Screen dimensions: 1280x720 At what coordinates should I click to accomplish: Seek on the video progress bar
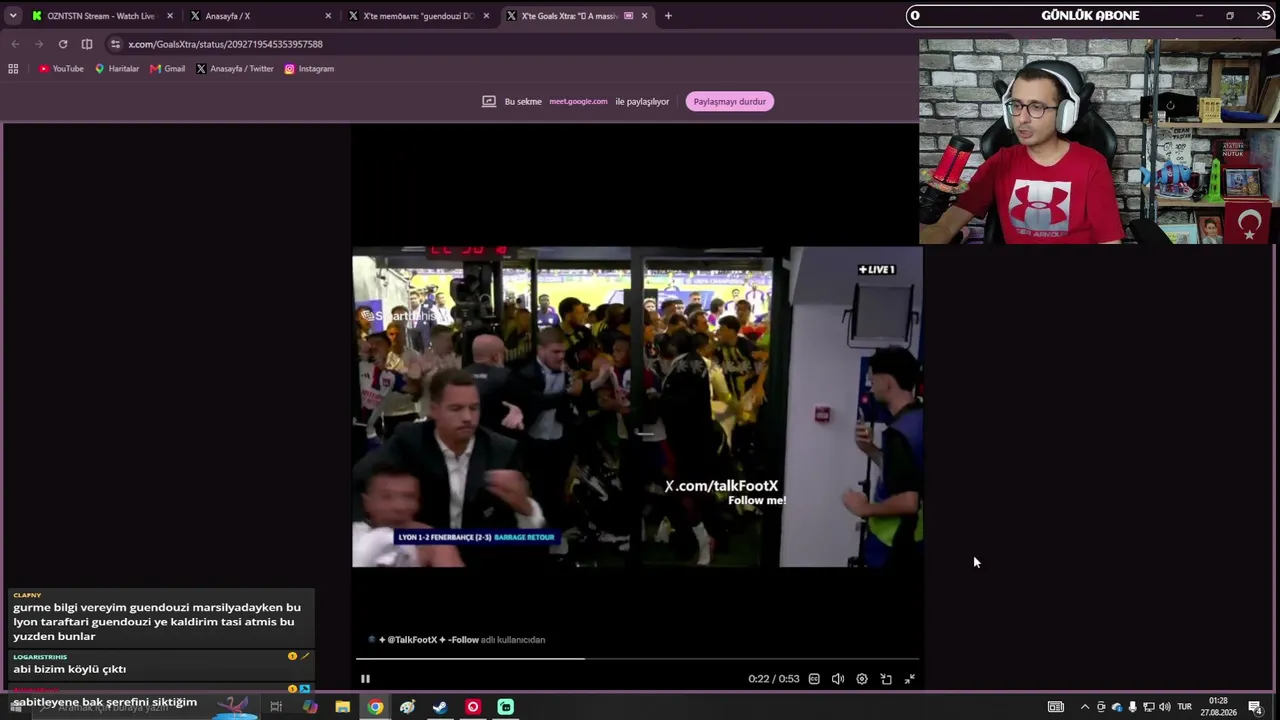pos(637,658)
